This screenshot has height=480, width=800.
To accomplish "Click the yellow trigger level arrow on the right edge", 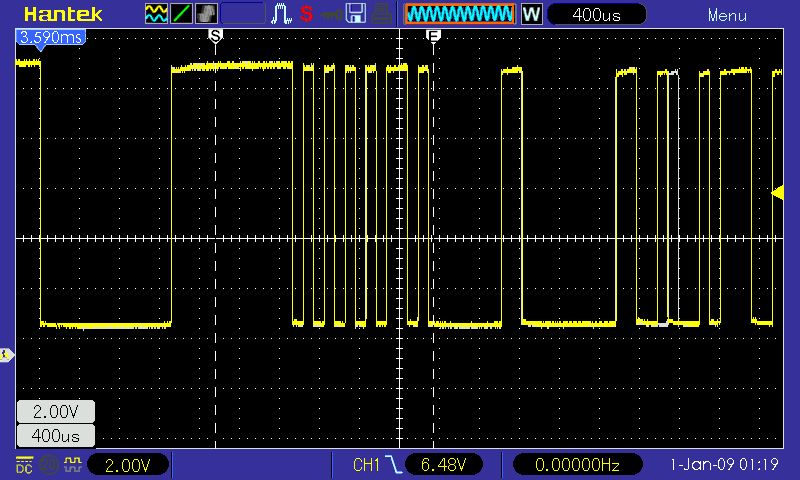I will 777,193.
